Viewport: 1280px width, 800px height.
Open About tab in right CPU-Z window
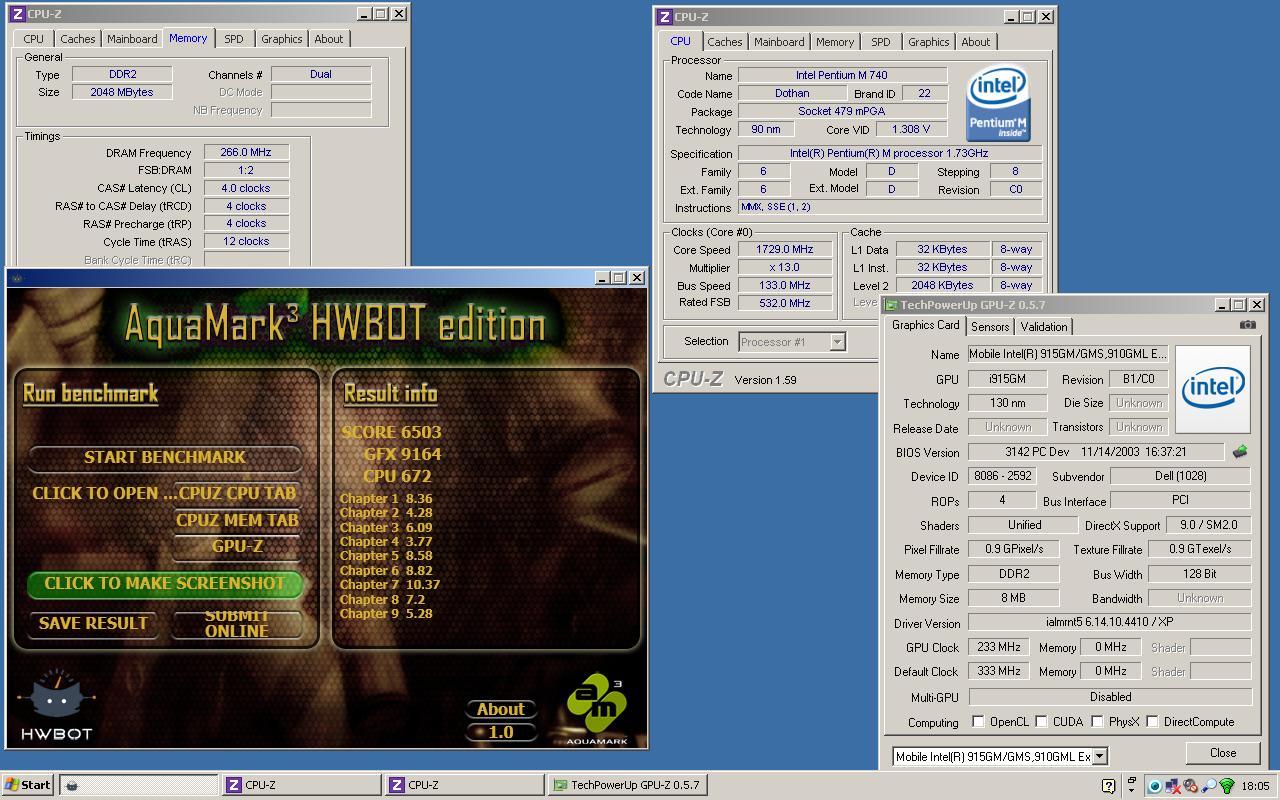point(975,42)
